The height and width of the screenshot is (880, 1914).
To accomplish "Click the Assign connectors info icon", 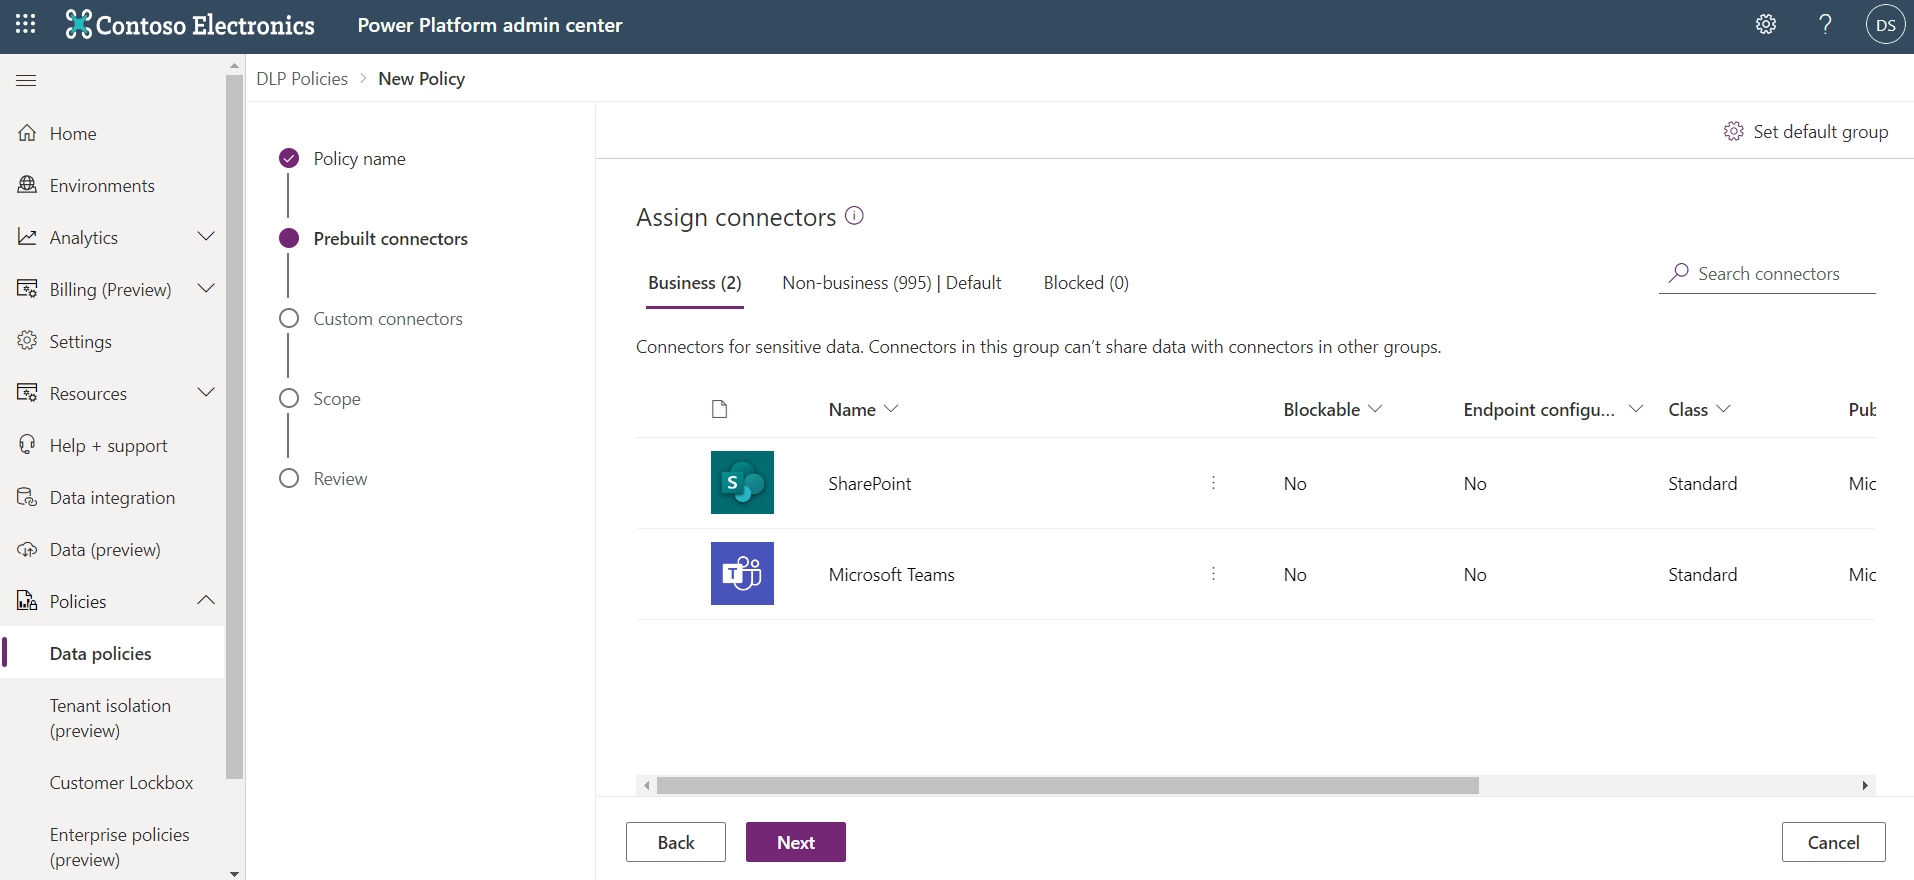I will (x=854, y=215).
